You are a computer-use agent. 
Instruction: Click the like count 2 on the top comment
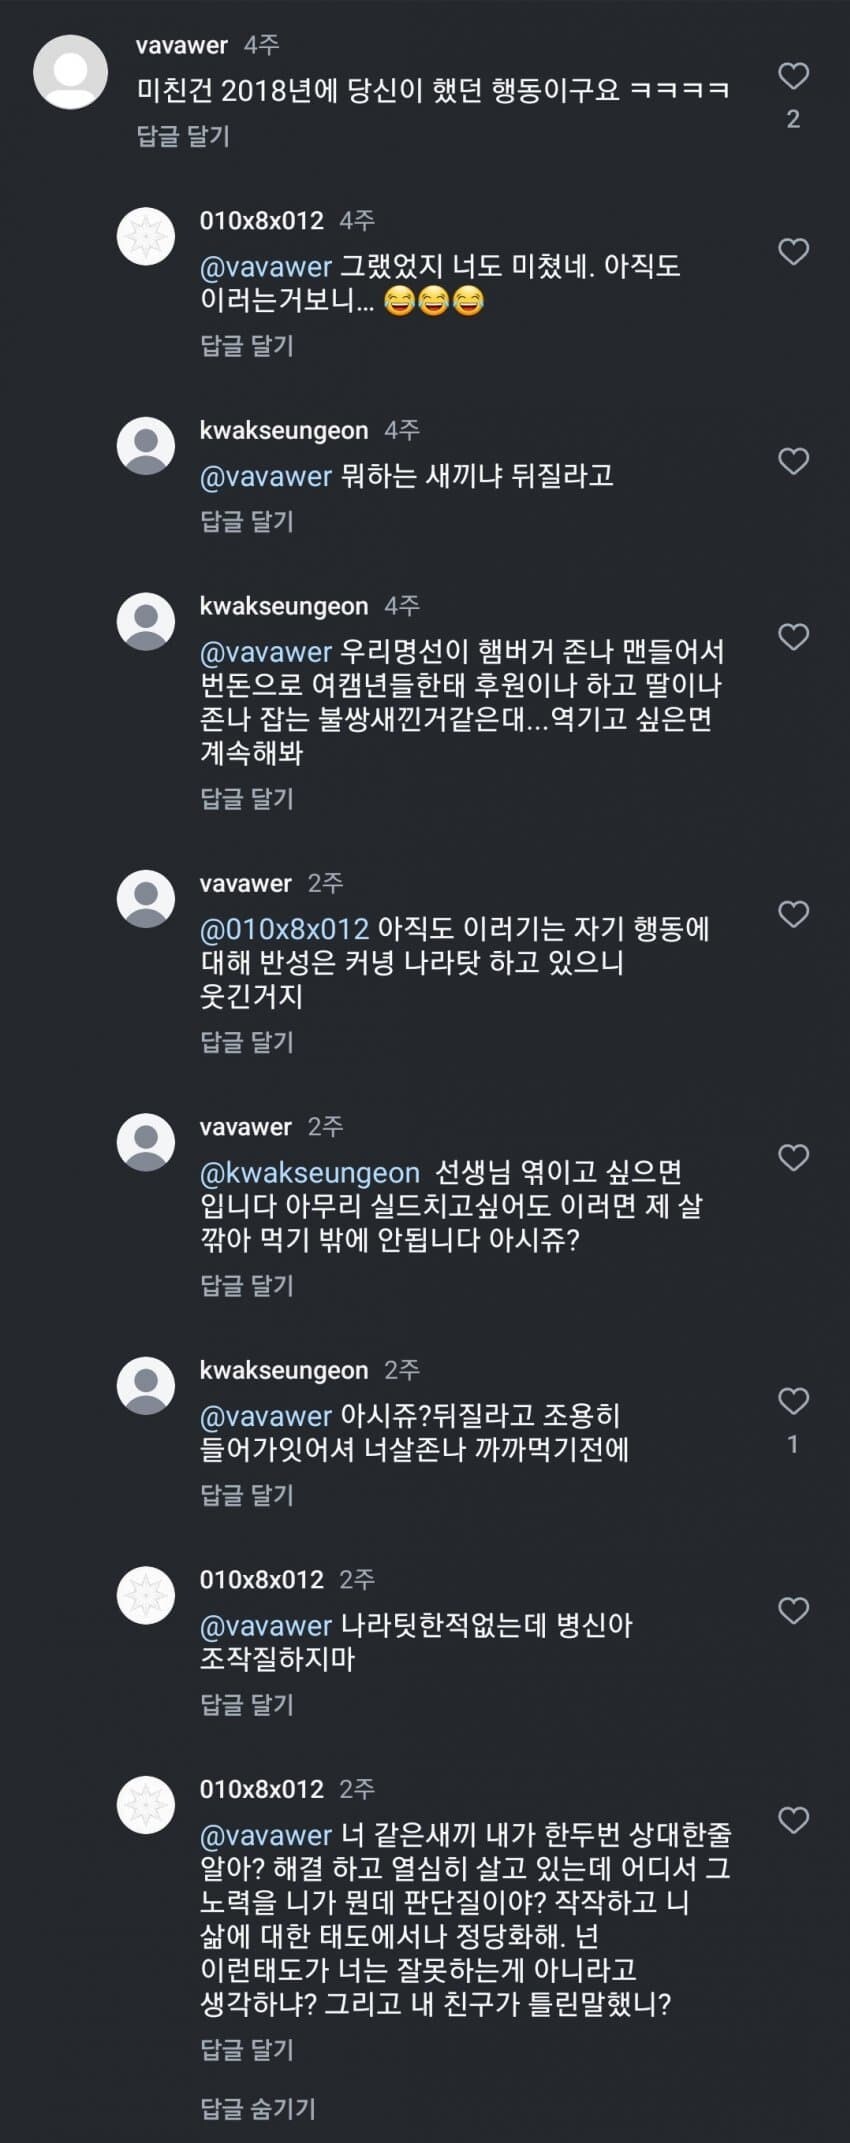point(794,116)
